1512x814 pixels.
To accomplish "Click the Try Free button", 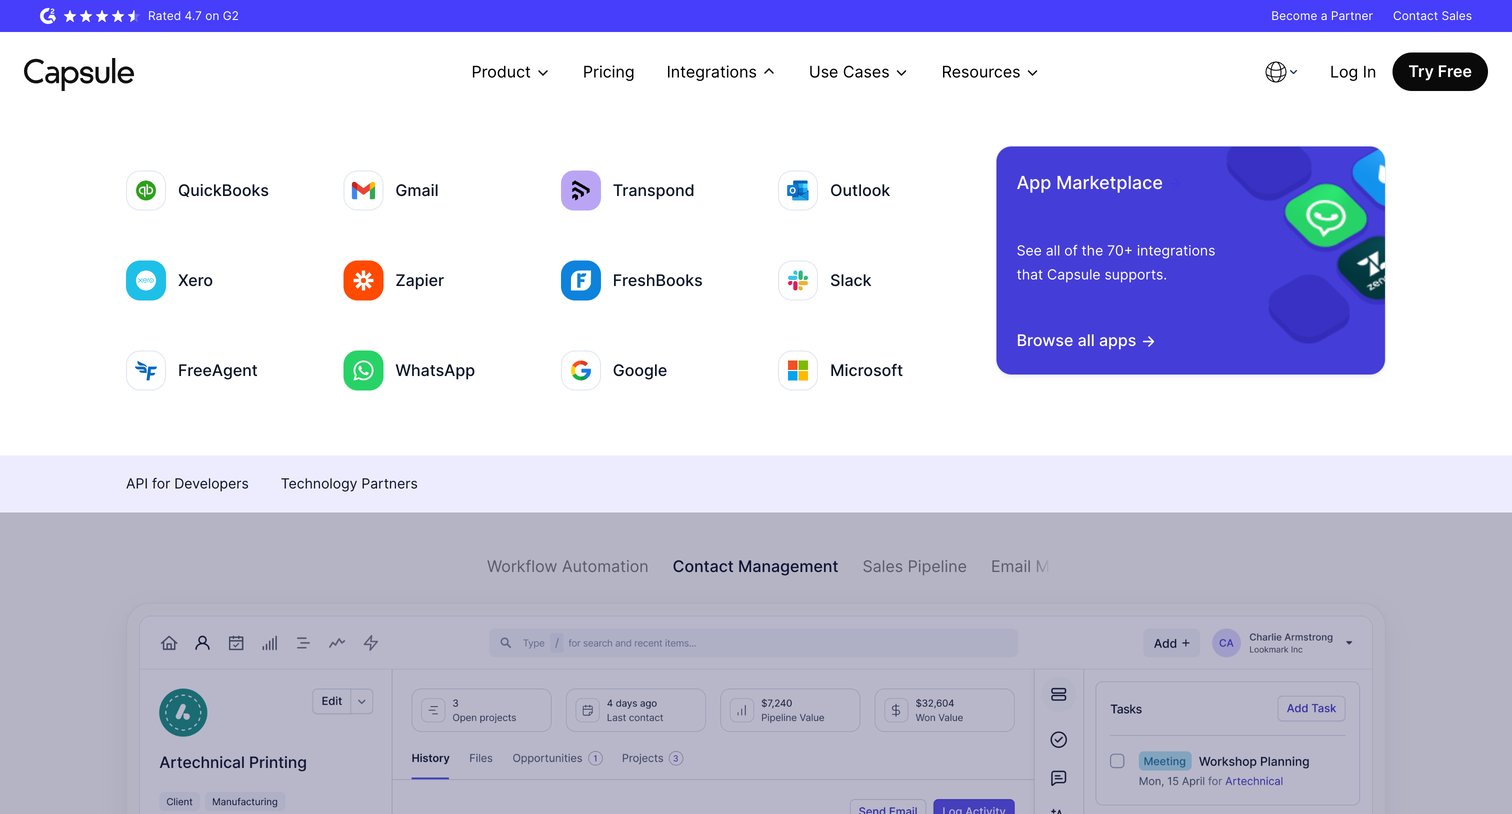I will [x=1440, y=72].
